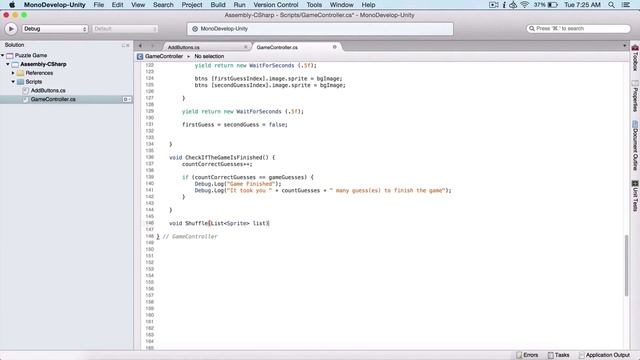Run the project with the play button
The width and height of the screenshot is (640, 360).
pyautogui.click(x=11, y=29)
